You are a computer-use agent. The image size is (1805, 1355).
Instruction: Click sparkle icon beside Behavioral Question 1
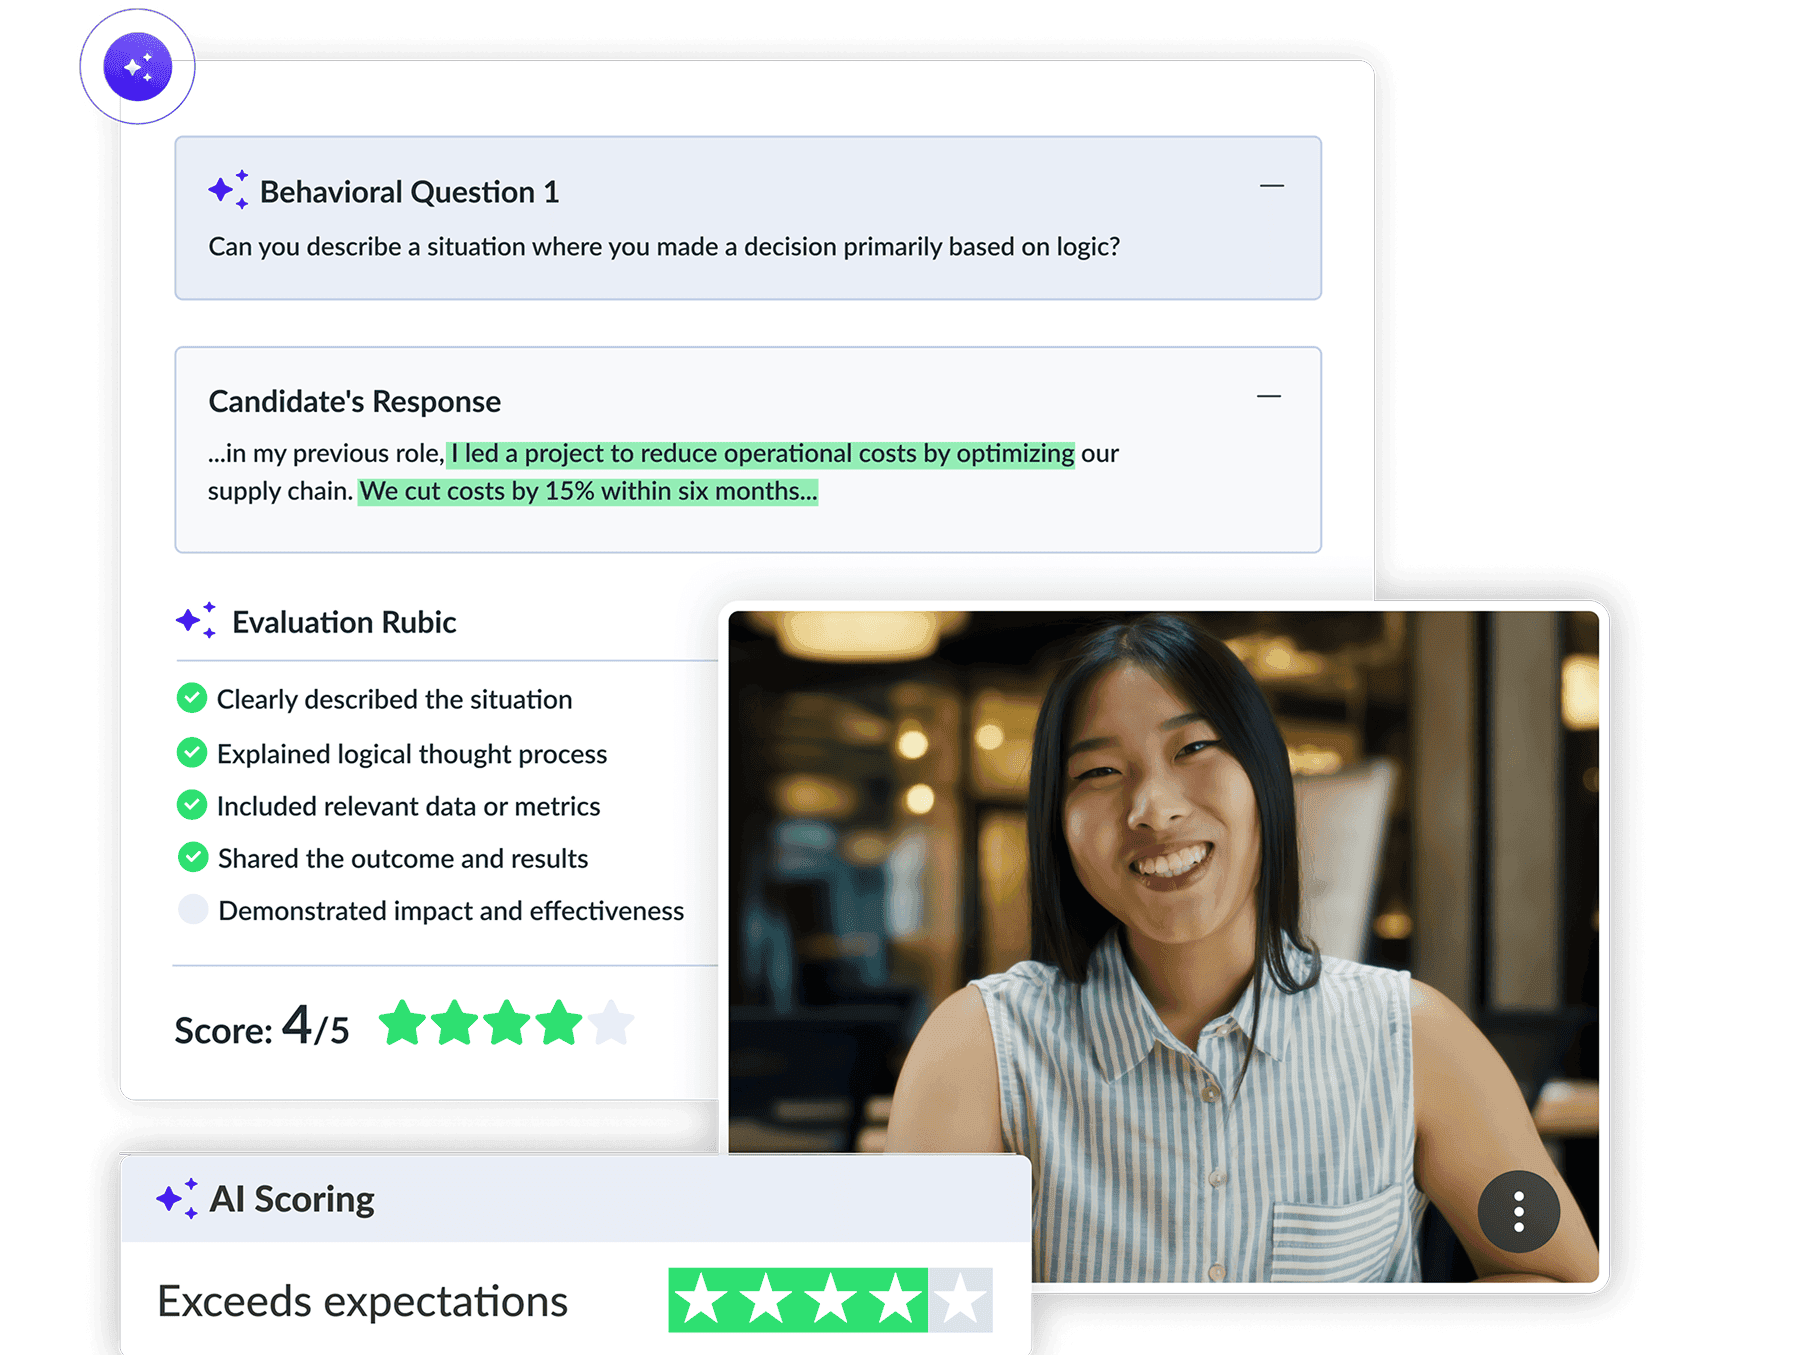point(228,189)
